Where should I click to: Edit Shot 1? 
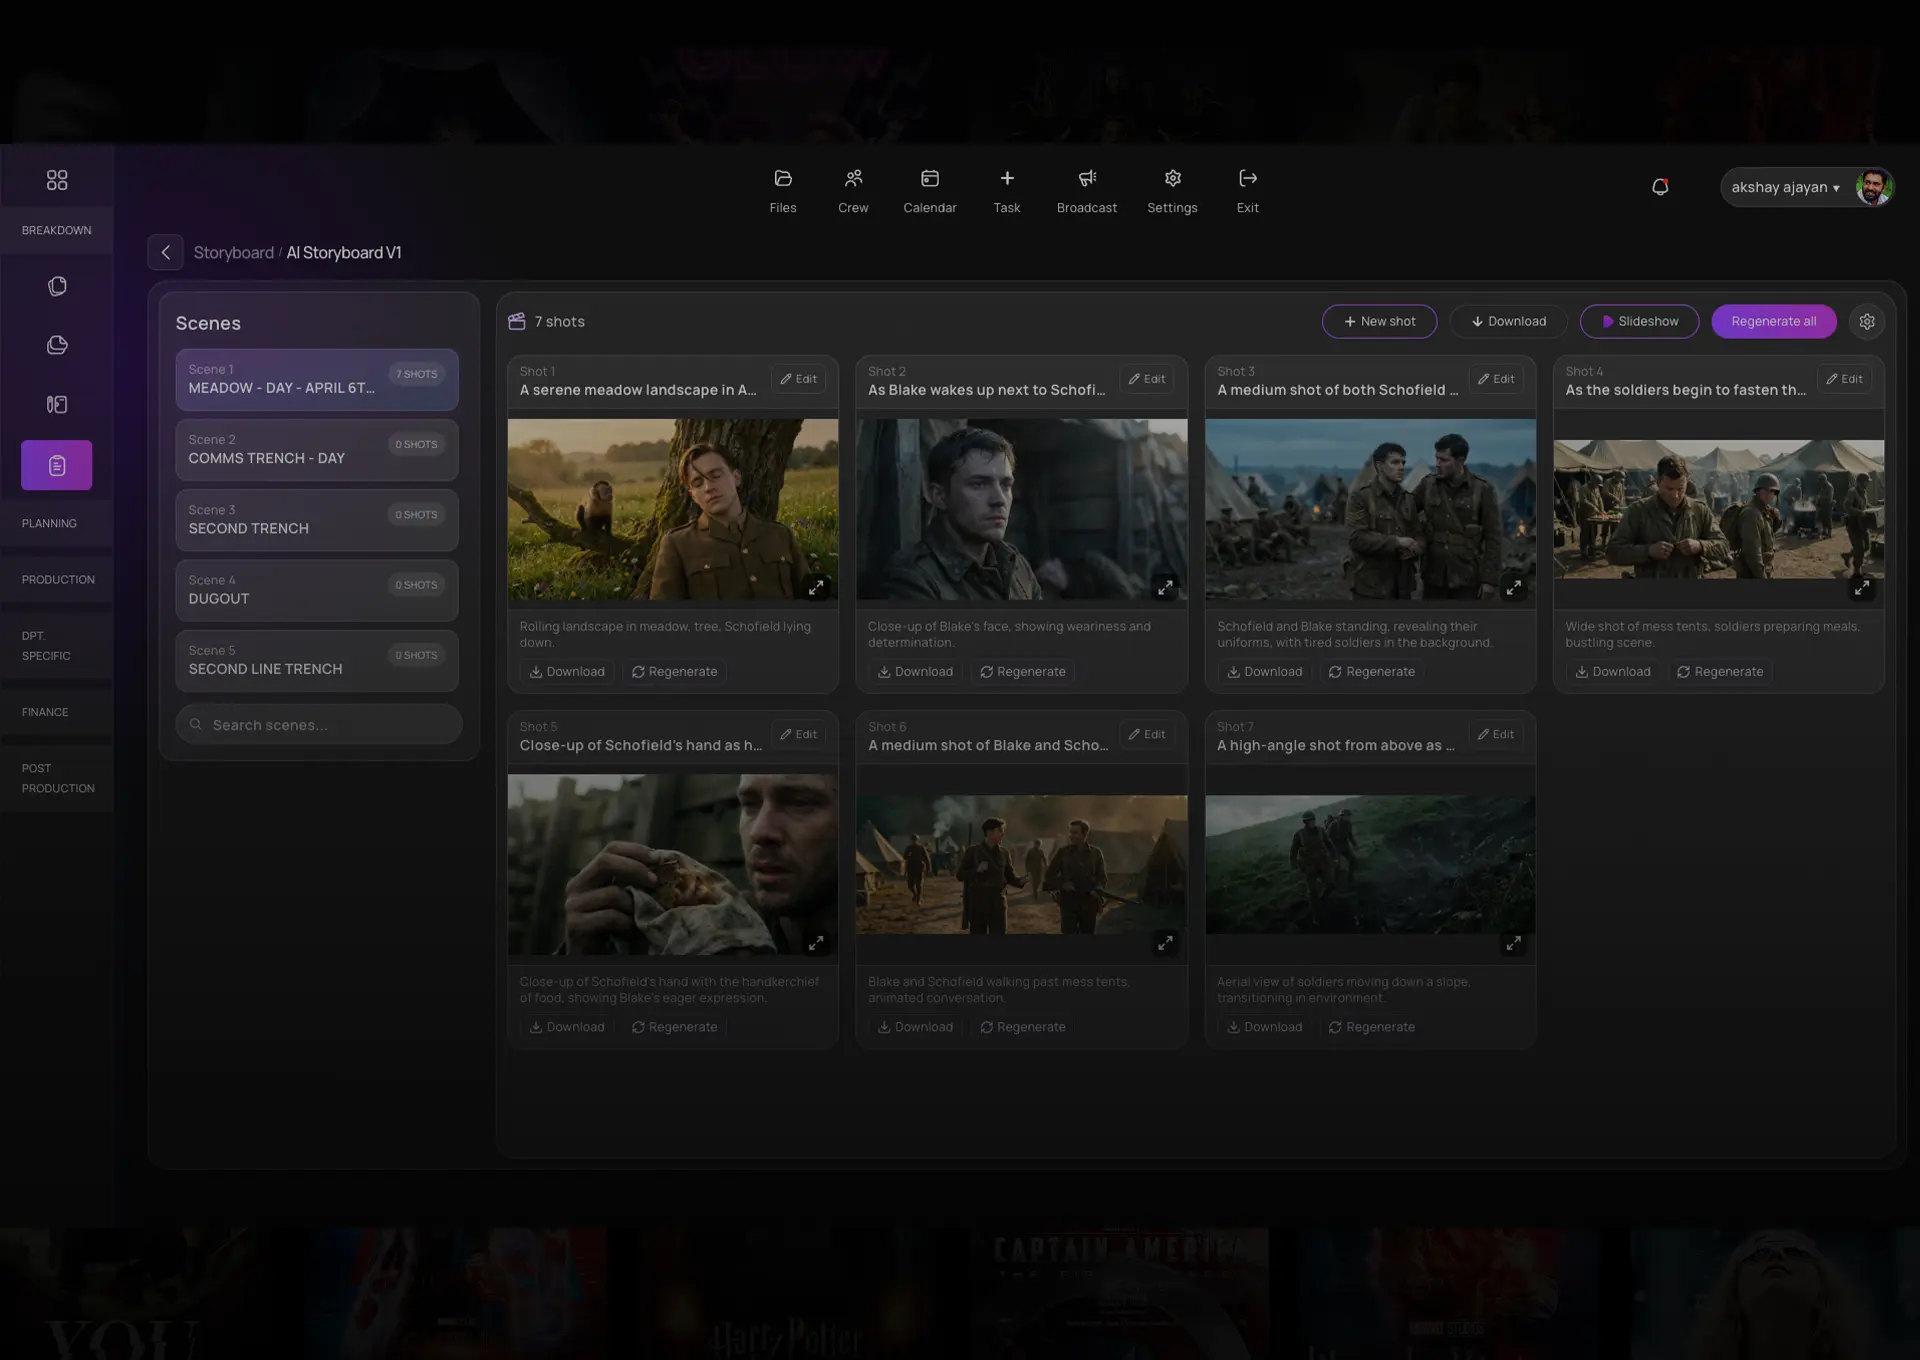click(799, 380)
